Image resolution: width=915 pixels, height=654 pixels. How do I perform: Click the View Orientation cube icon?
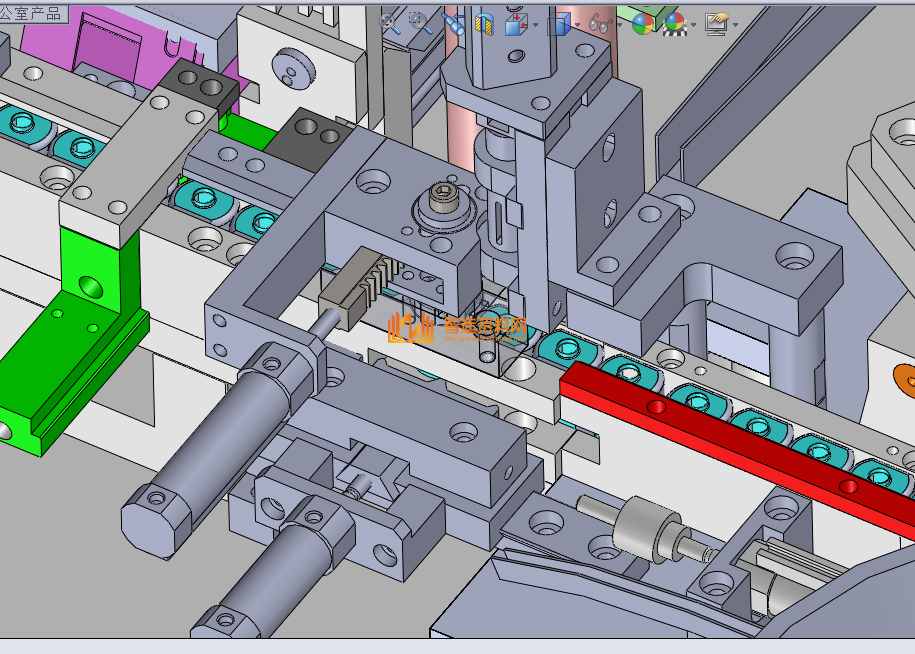coord(516,24)
